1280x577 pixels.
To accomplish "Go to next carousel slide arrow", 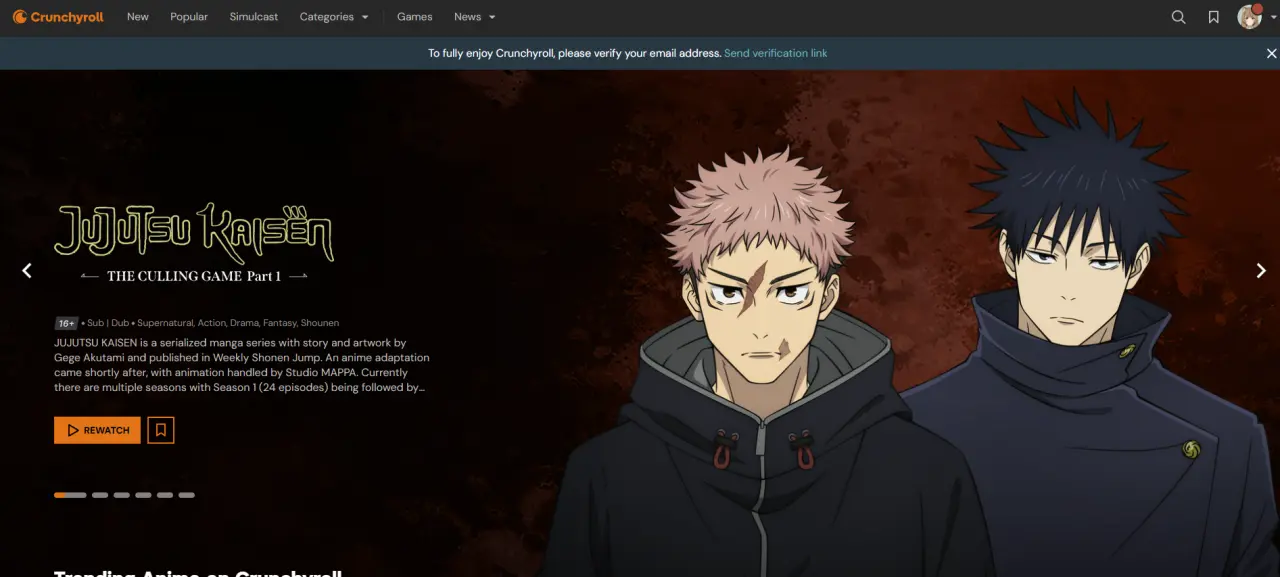I will coord(1261,270).
